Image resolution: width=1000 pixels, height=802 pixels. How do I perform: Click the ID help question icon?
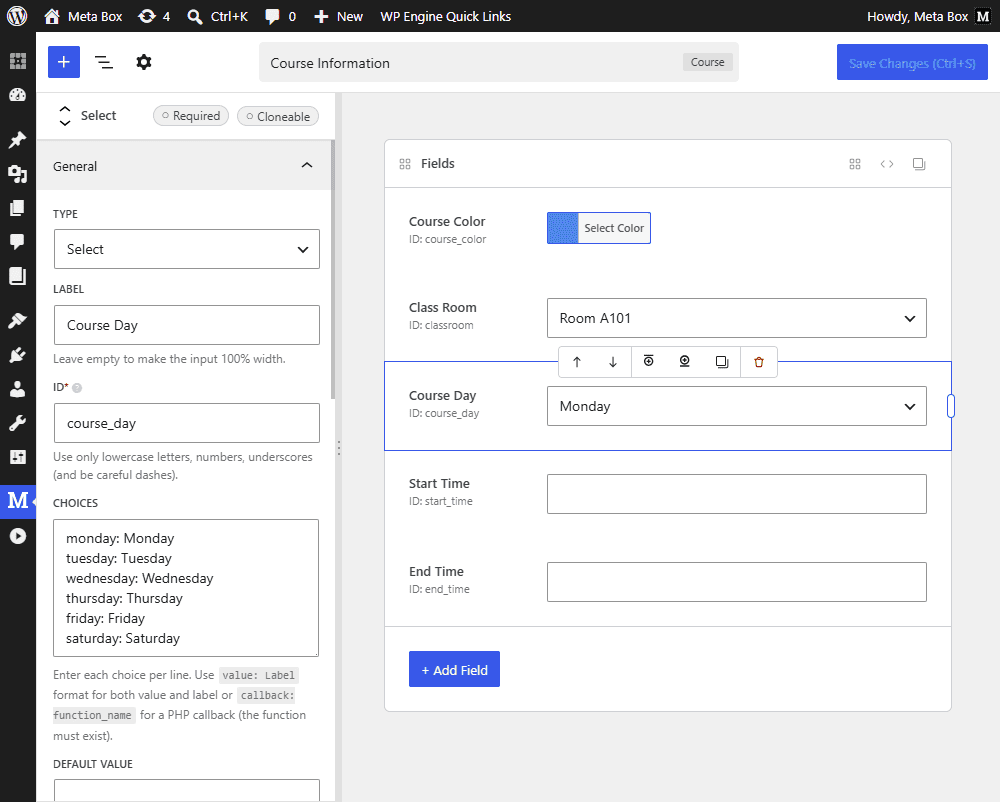[77, 388]
